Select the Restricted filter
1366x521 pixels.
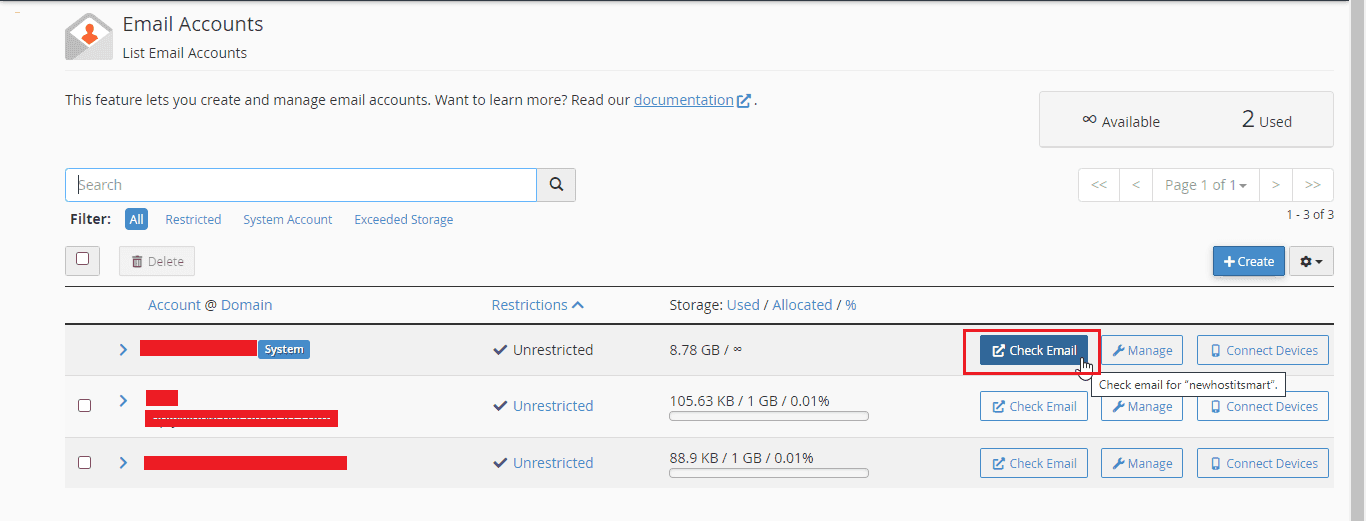[193, 219]
